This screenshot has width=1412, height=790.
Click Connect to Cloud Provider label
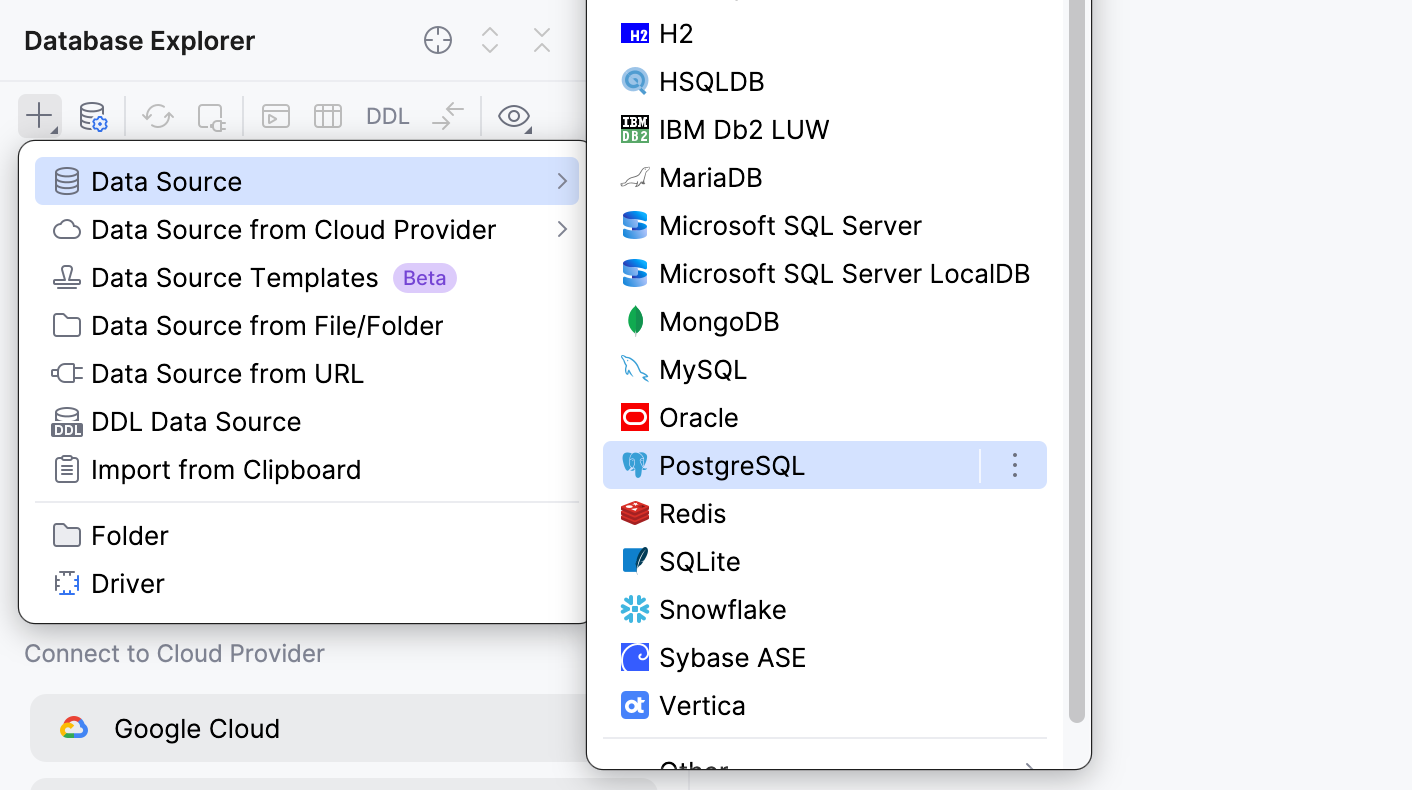(175, 653)
